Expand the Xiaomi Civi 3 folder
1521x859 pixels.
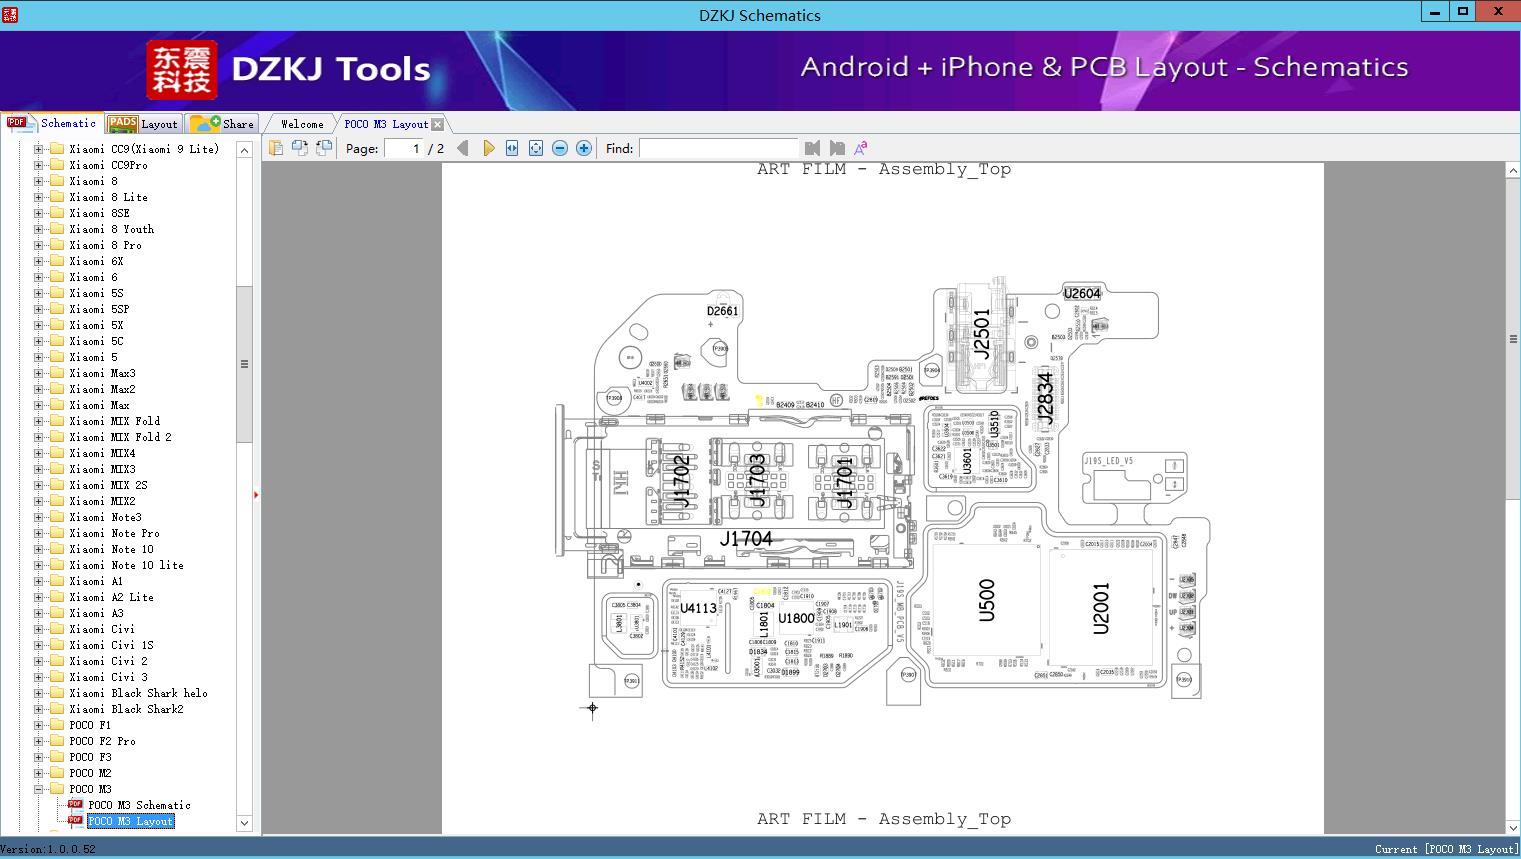point(39,677)
